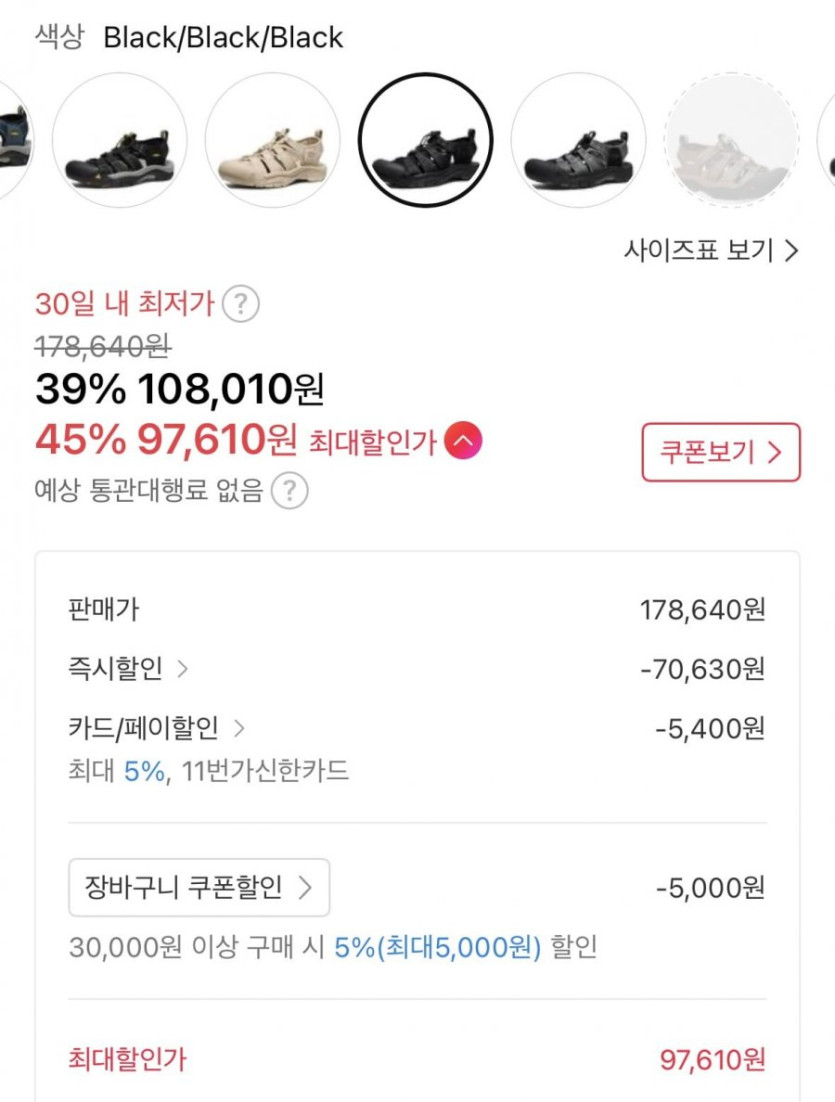Expand 카드/페이할인 options
Screen dimensions: 835x1102
pyautogui.click(x=156, y=728)
